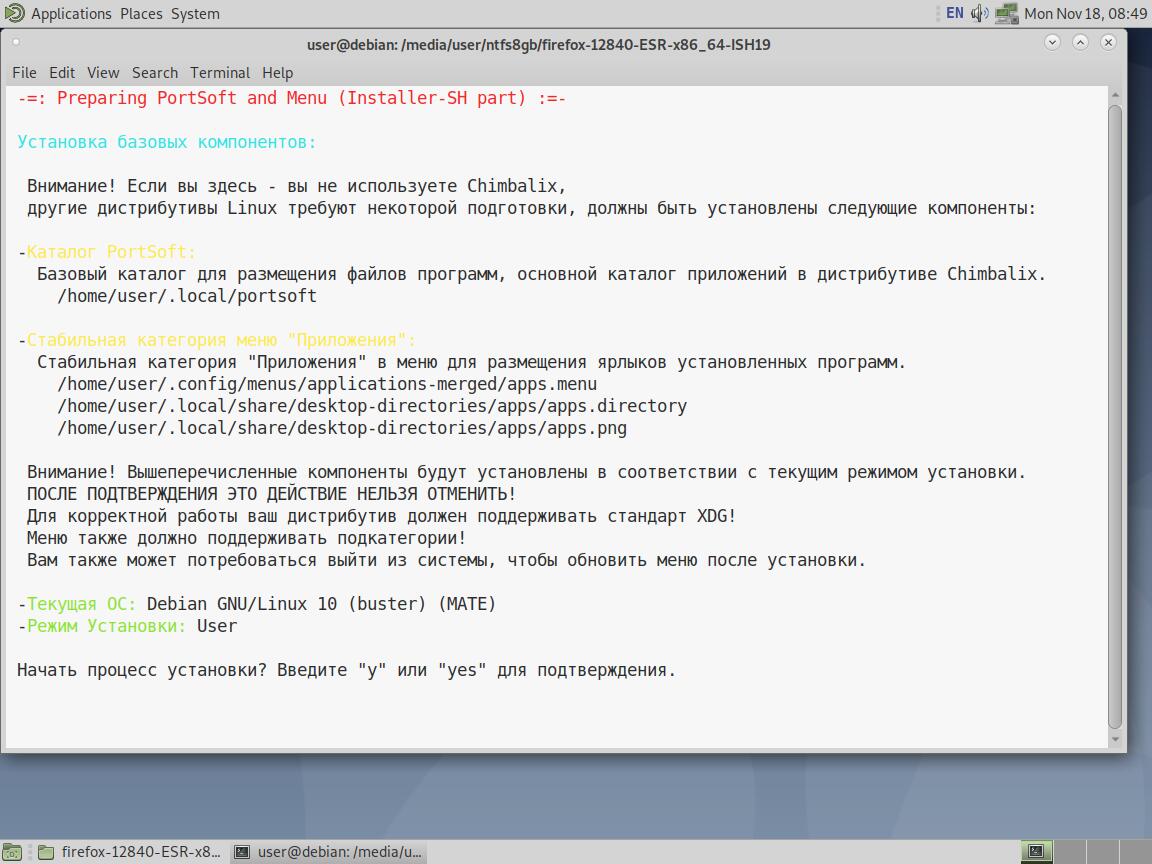Click the show desktop icon in bottom panel
Screen dimensions: 1152x864
click(x=12, y=852)
